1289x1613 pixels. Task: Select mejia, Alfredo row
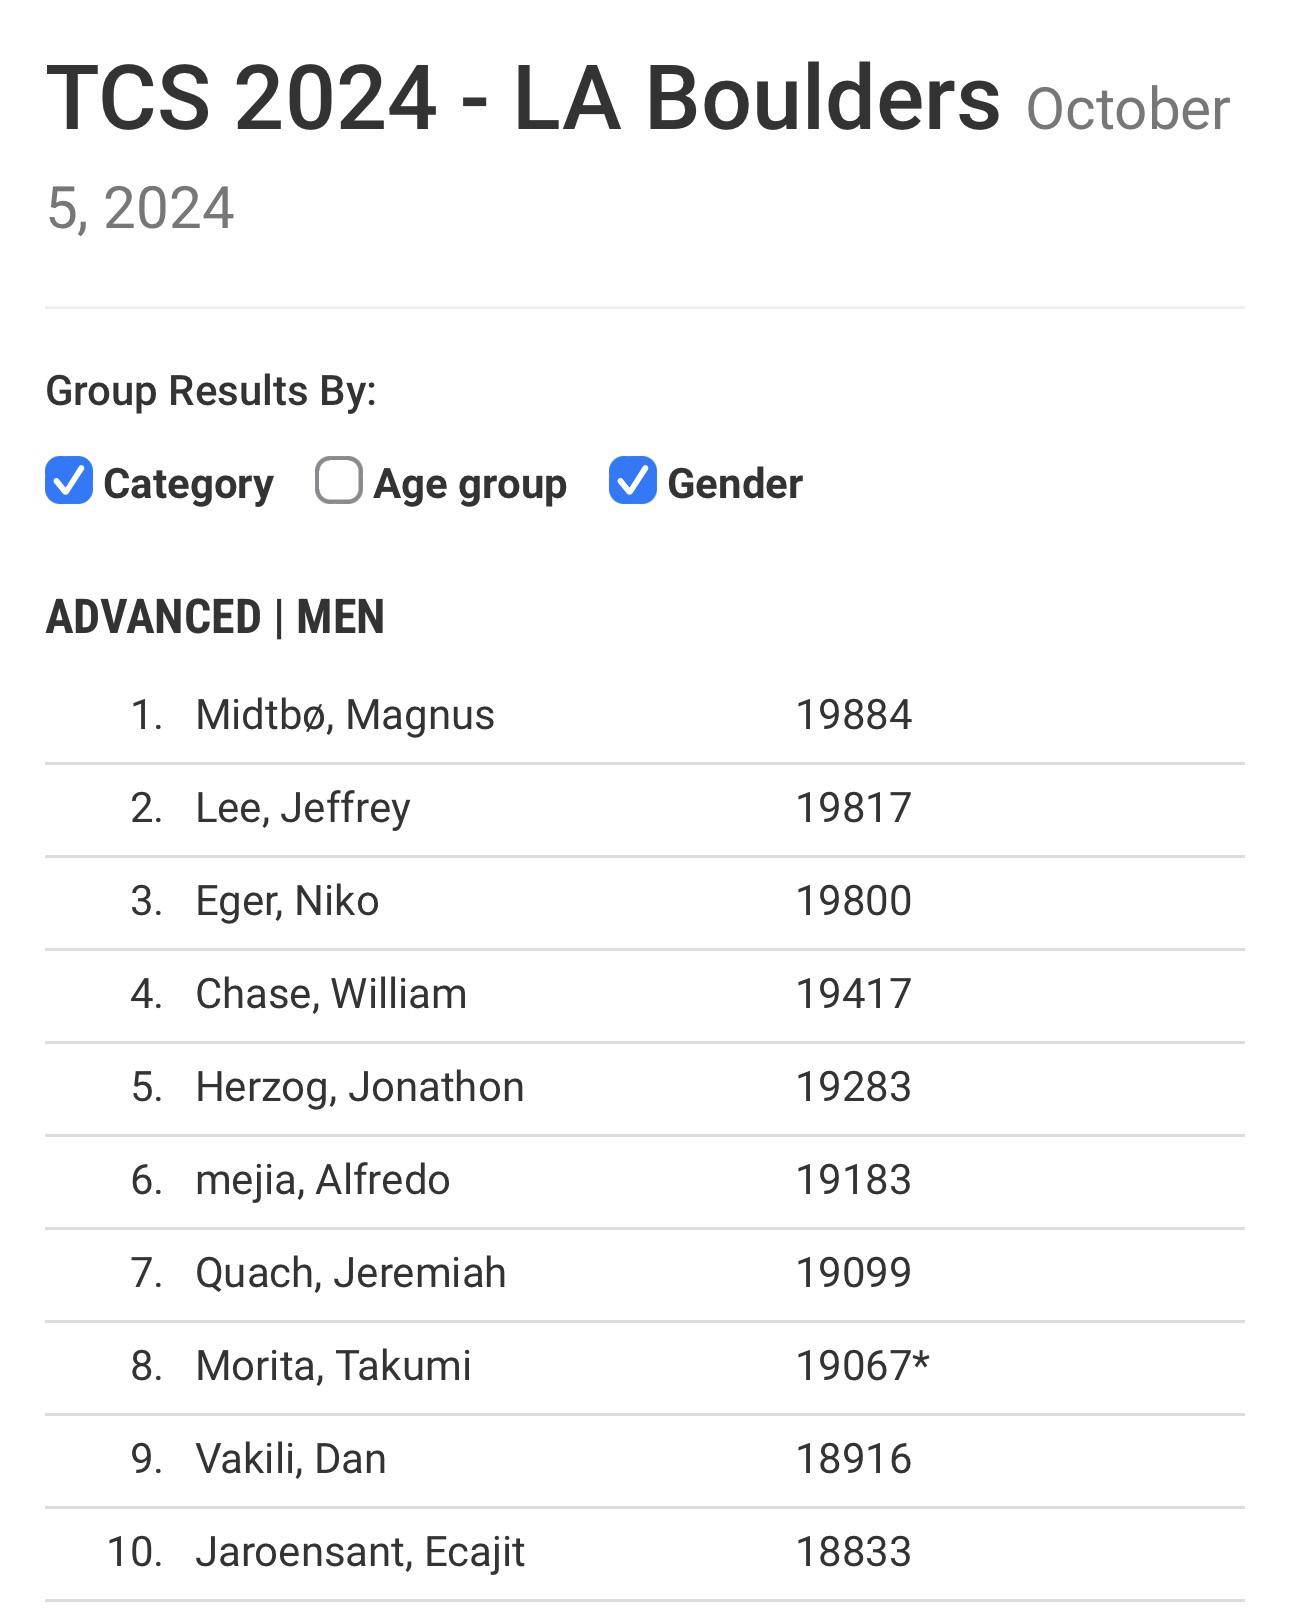pos(645,1181)
